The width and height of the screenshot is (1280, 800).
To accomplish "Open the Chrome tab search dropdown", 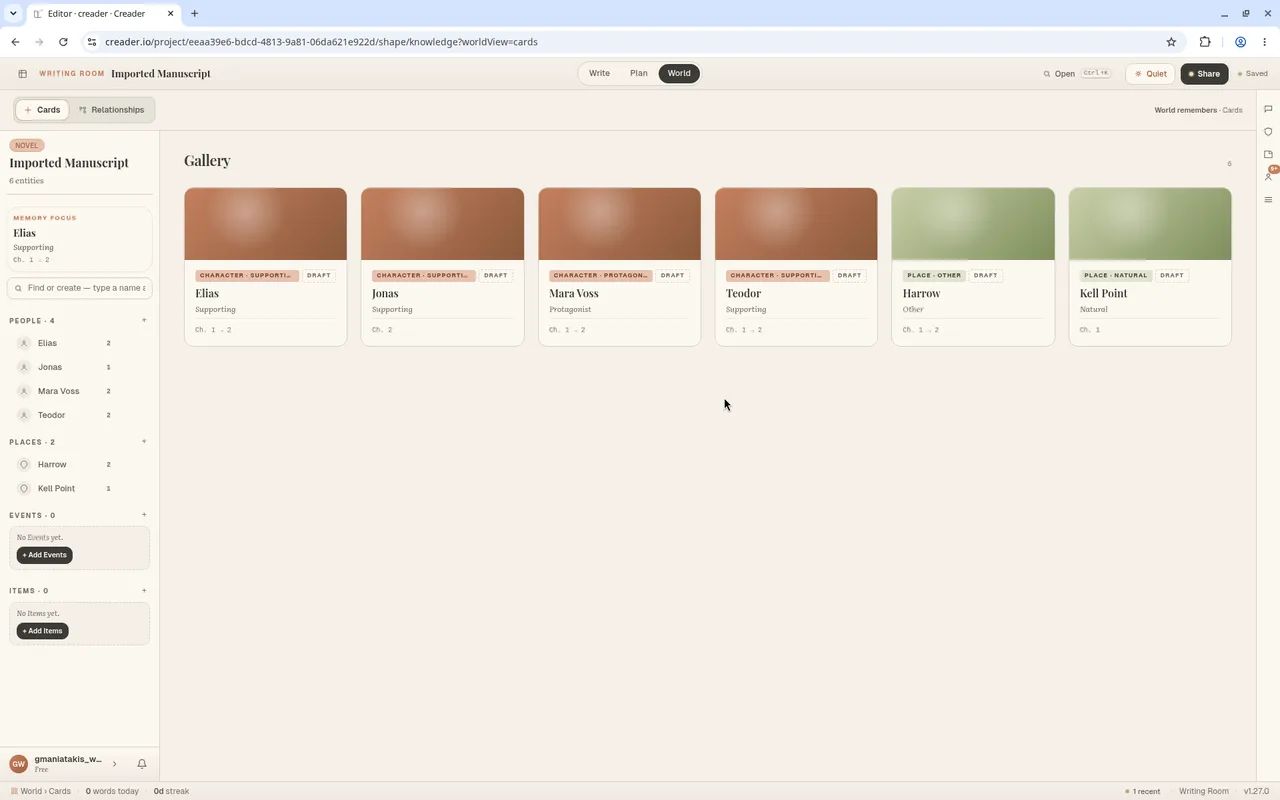I will 13,14.
